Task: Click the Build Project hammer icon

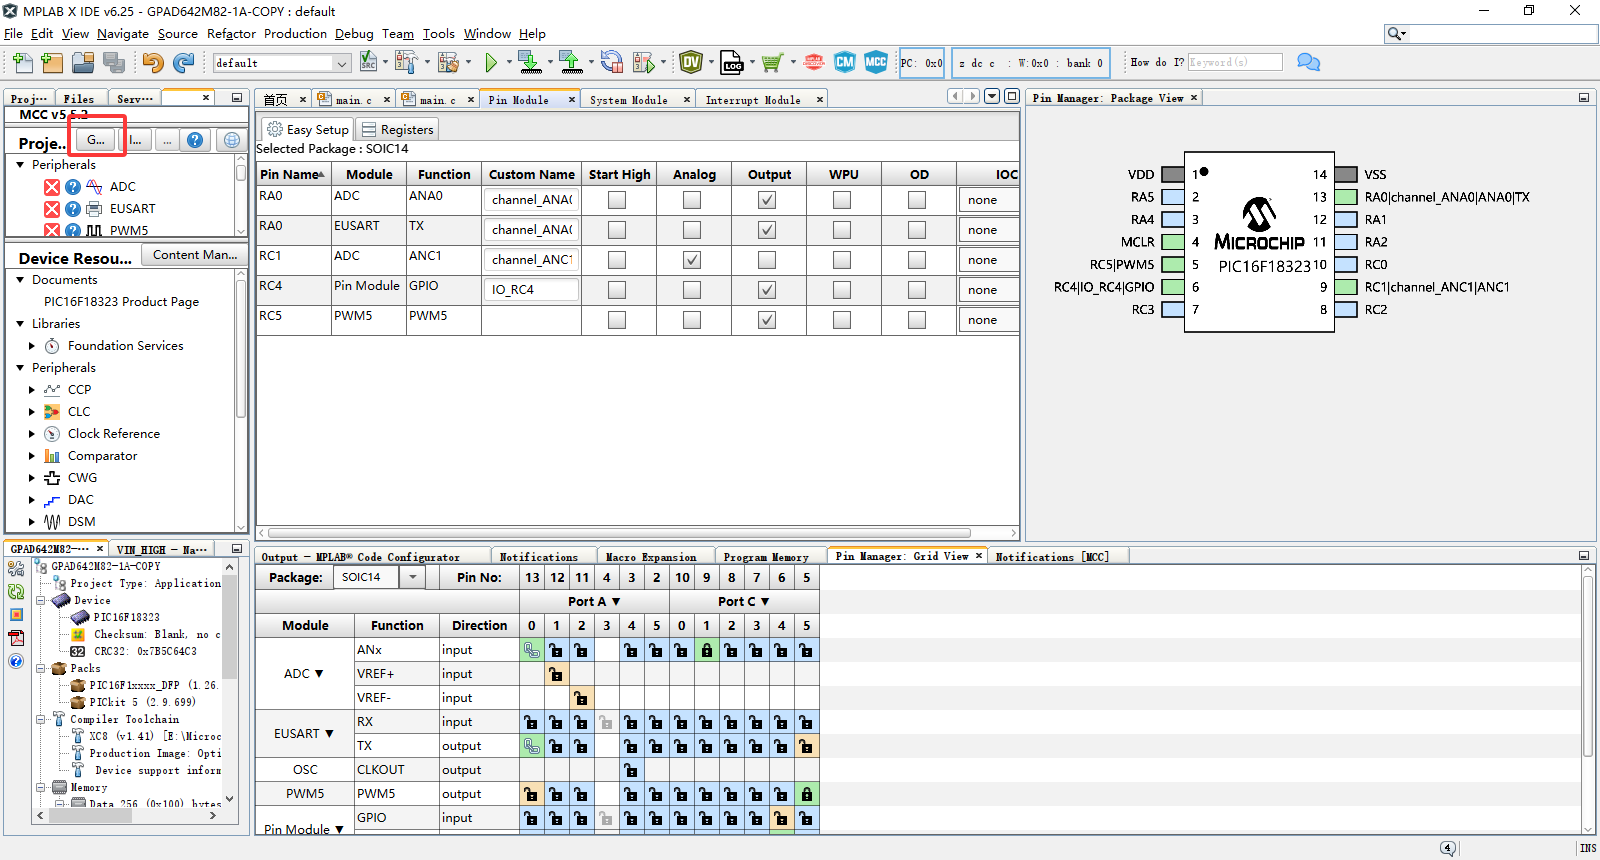Action: 405,63
